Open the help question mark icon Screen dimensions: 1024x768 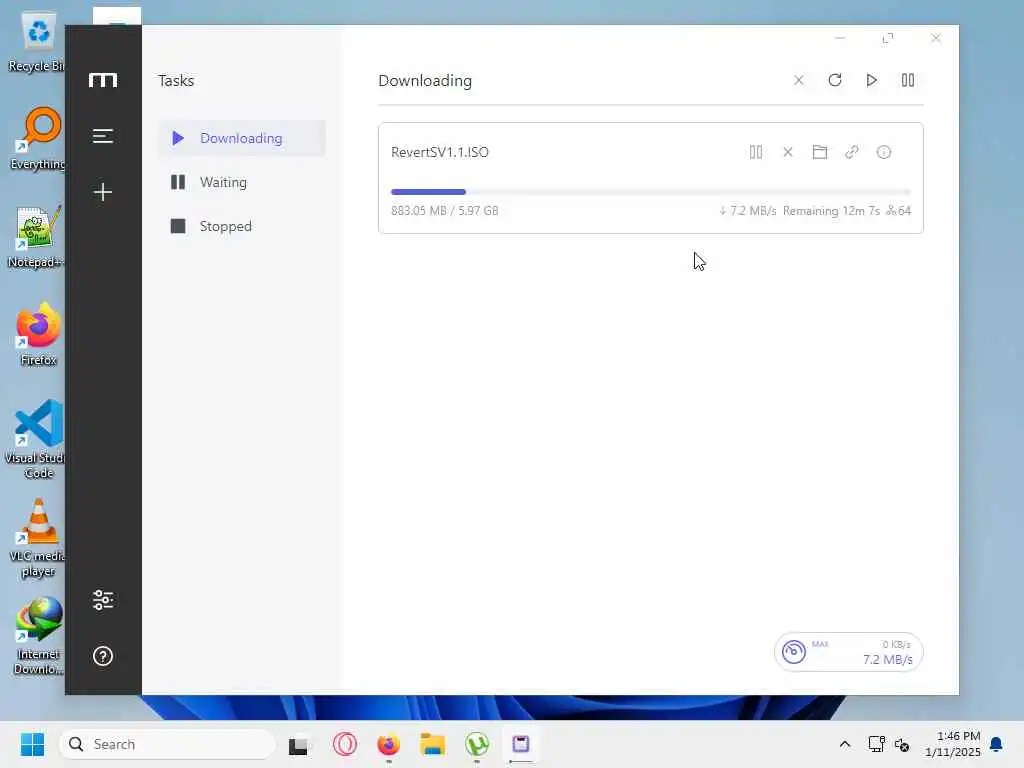click(103, 656)
